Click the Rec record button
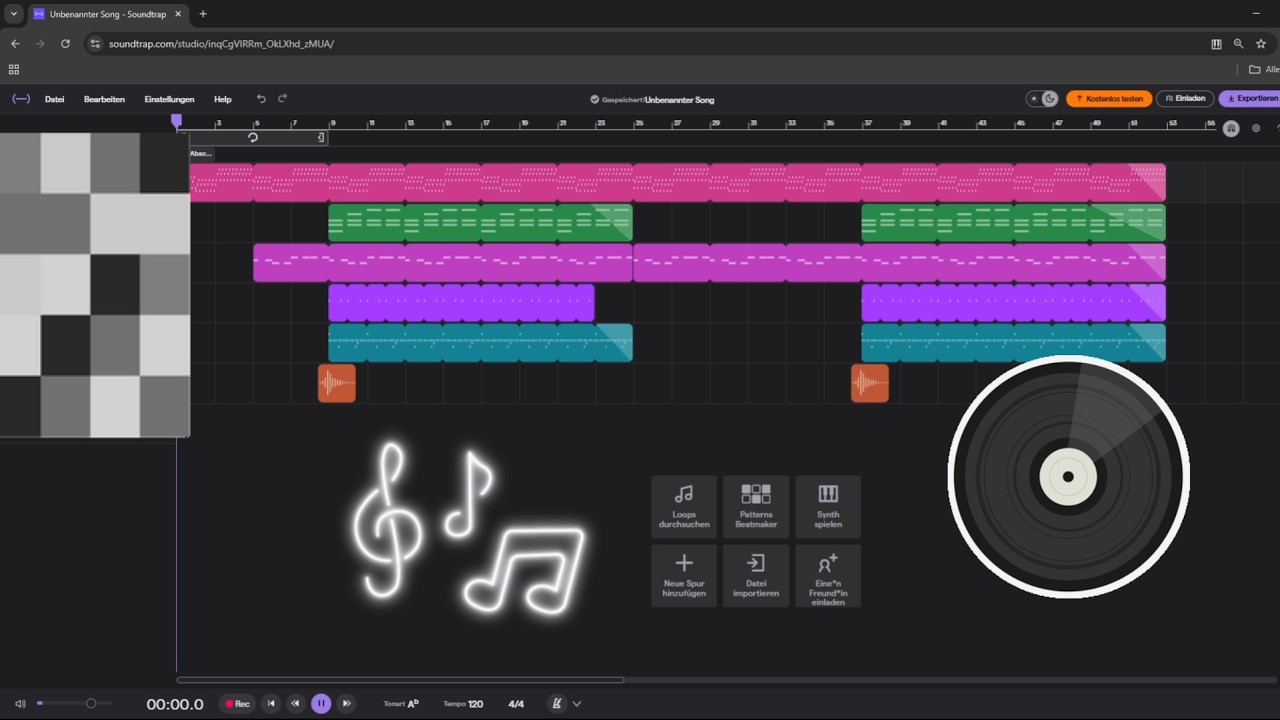The image size is (1280, 720). click(237, 704)
